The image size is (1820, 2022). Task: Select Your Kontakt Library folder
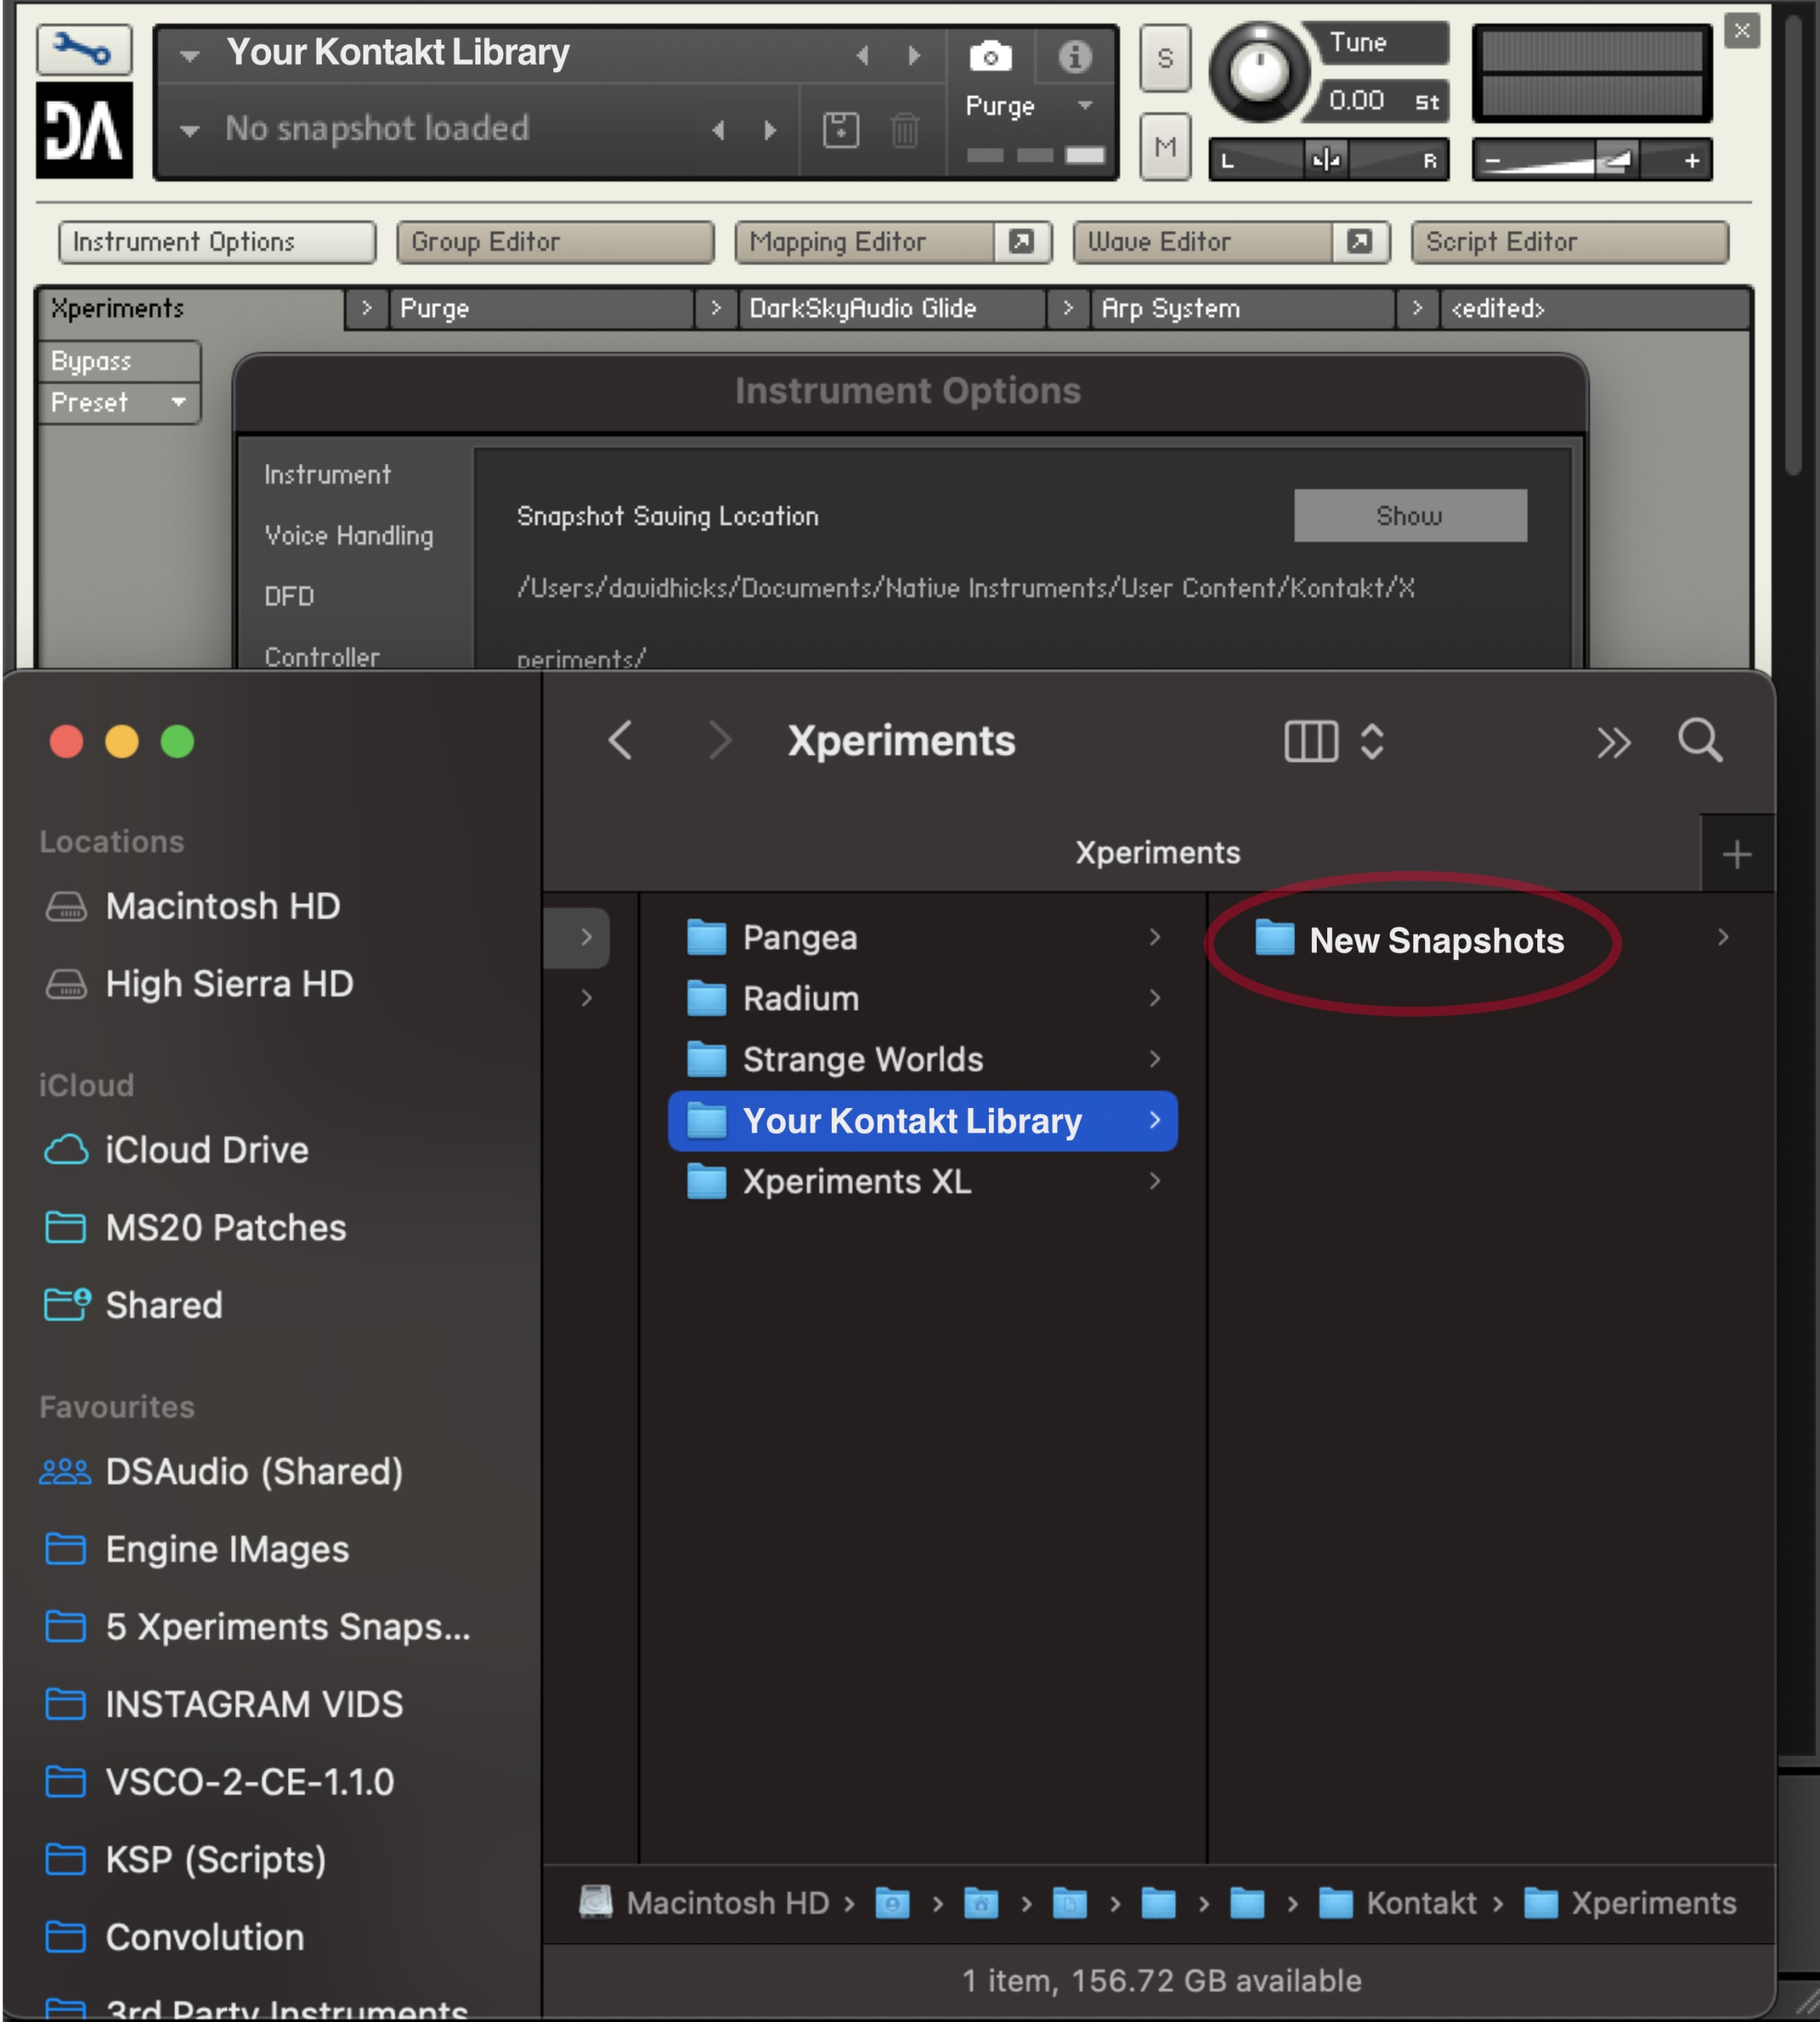(x=922, y=1121)
